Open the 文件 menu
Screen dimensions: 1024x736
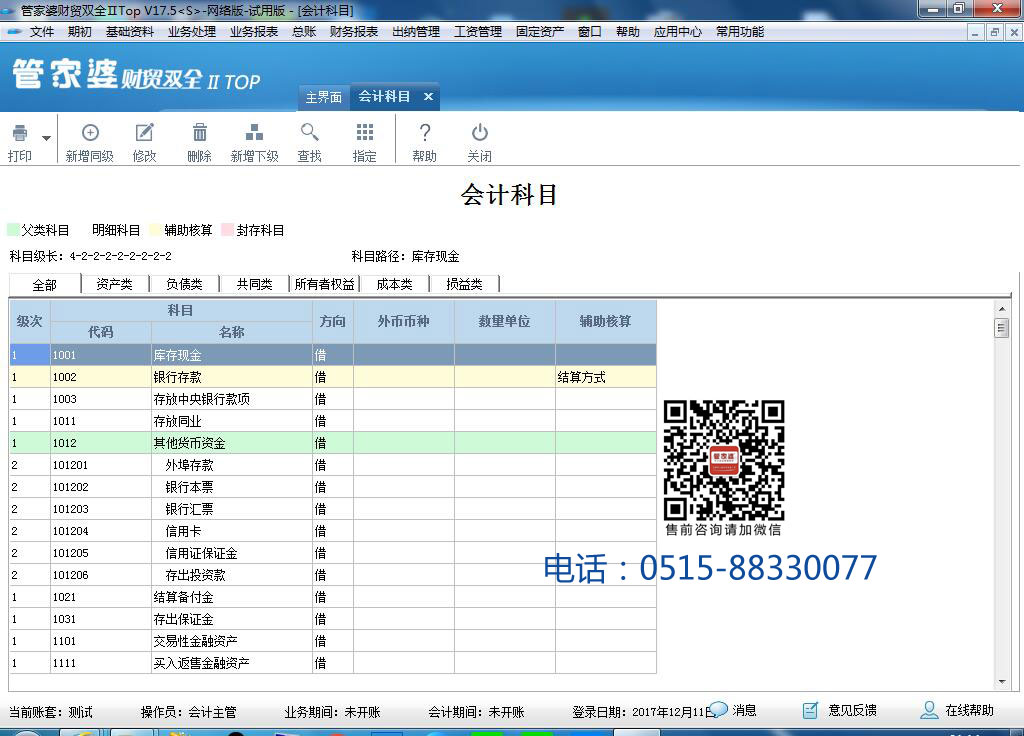point(42,31)
